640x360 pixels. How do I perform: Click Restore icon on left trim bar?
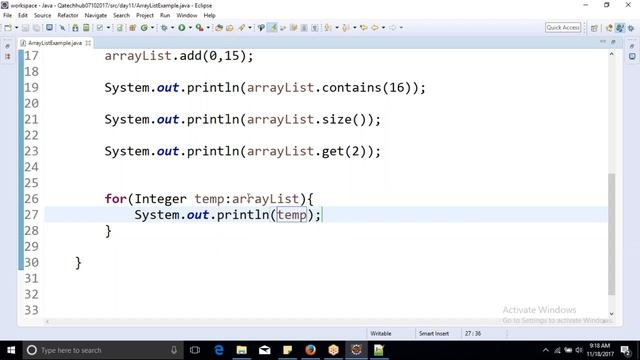8,46
